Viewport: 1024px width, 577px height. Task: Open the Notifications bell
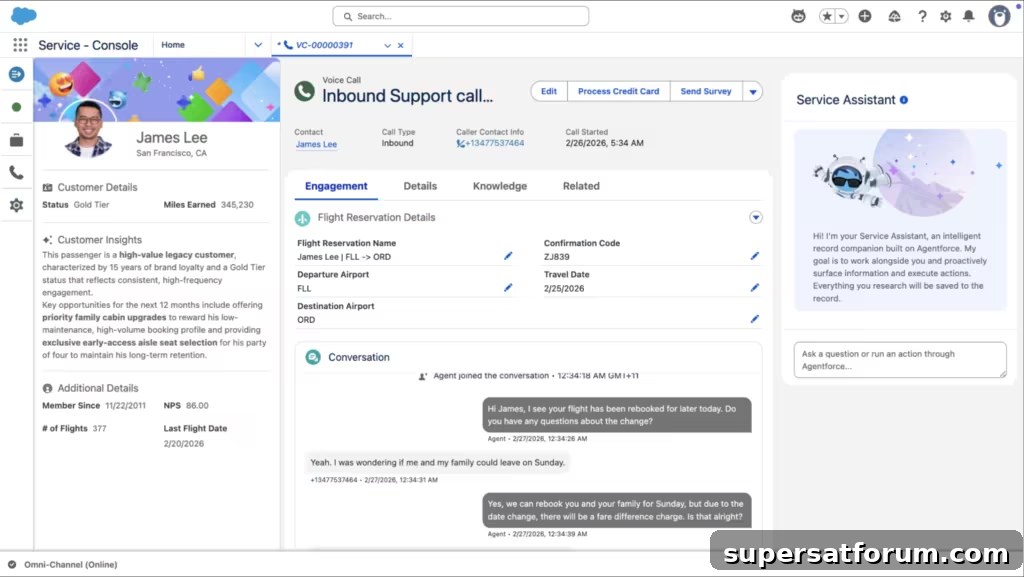(968, 16)
